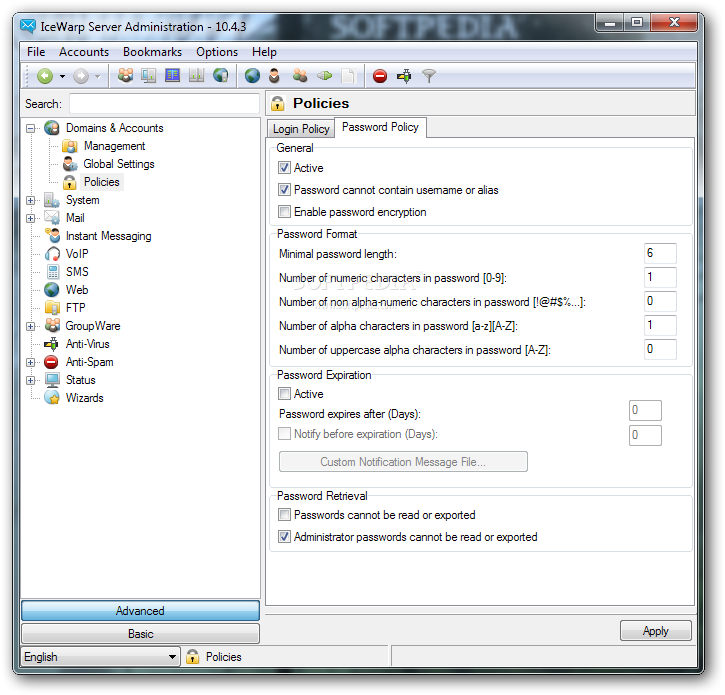Click the two users group toolbar icon
This screenshot has width=725, height=695.
(300, 75)
